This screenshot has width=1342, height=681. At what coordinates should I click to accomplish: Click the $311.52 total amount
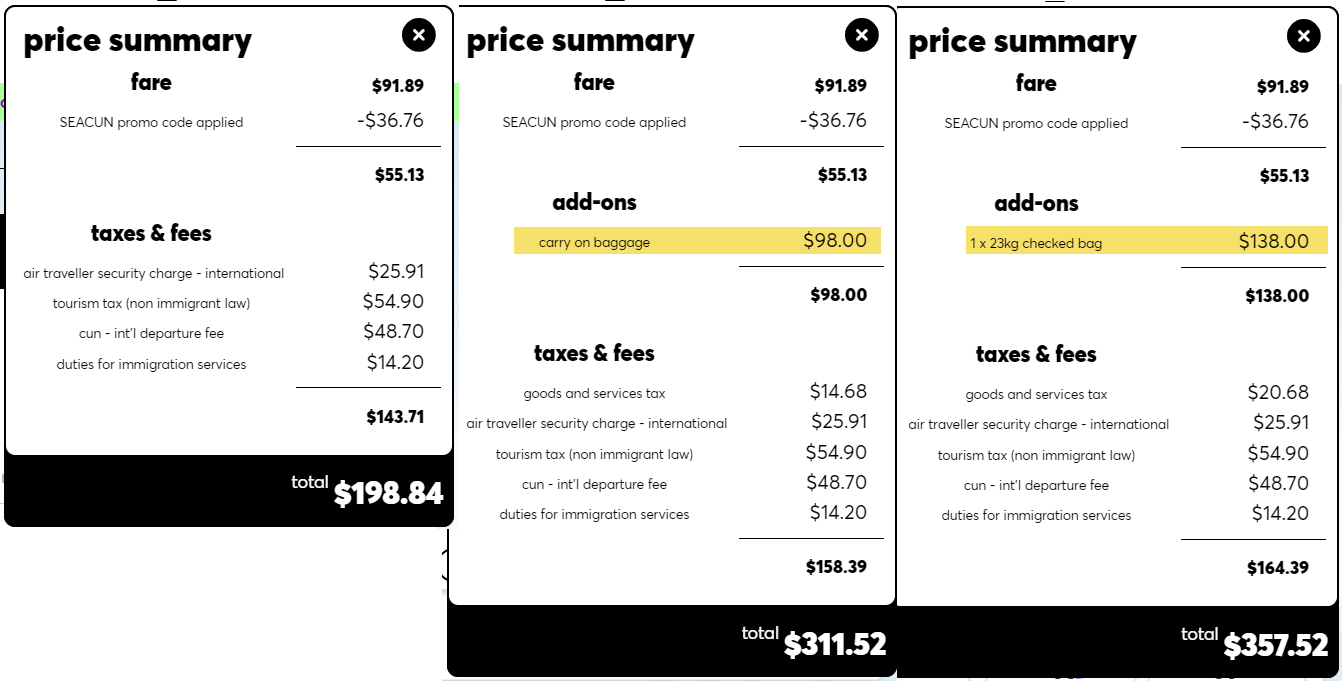tap(835, 644)
